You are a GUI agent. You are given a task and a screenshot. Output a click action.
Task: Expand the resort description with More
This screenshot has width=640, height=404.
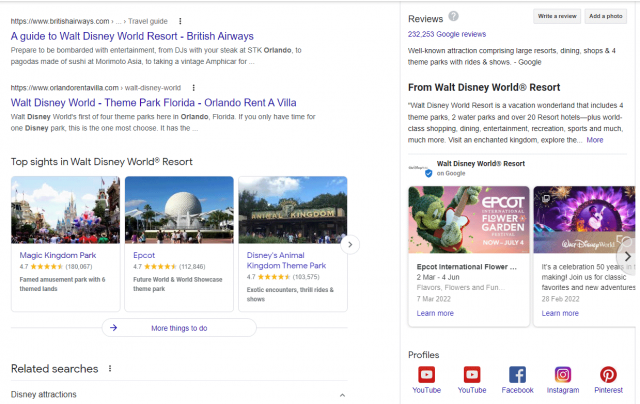pos(595,140)
